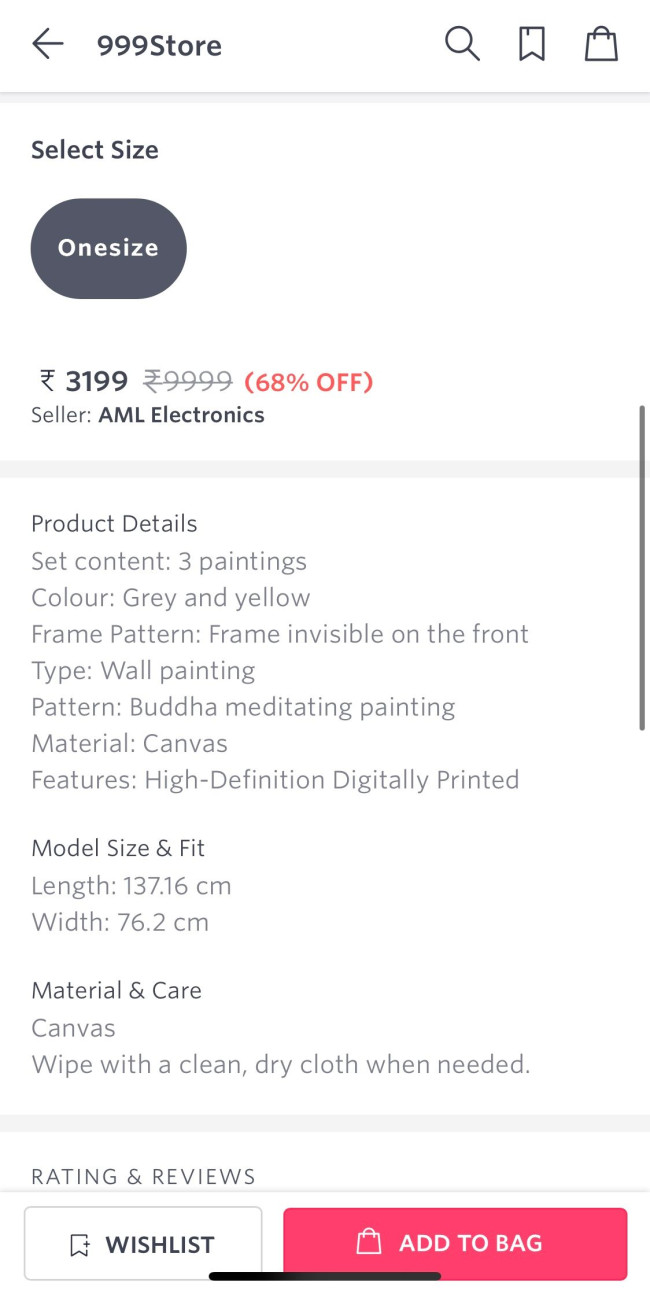The height and width of the screenshot is (1294, 650).
Task: Tap the 999Store title
Action: [159, 45]
